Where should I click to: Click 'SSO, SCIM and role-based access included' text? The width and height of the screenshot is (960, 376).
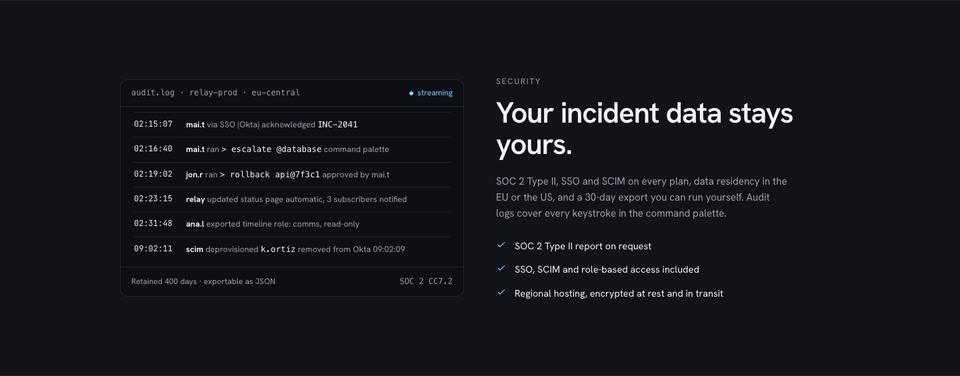[607, 269]
